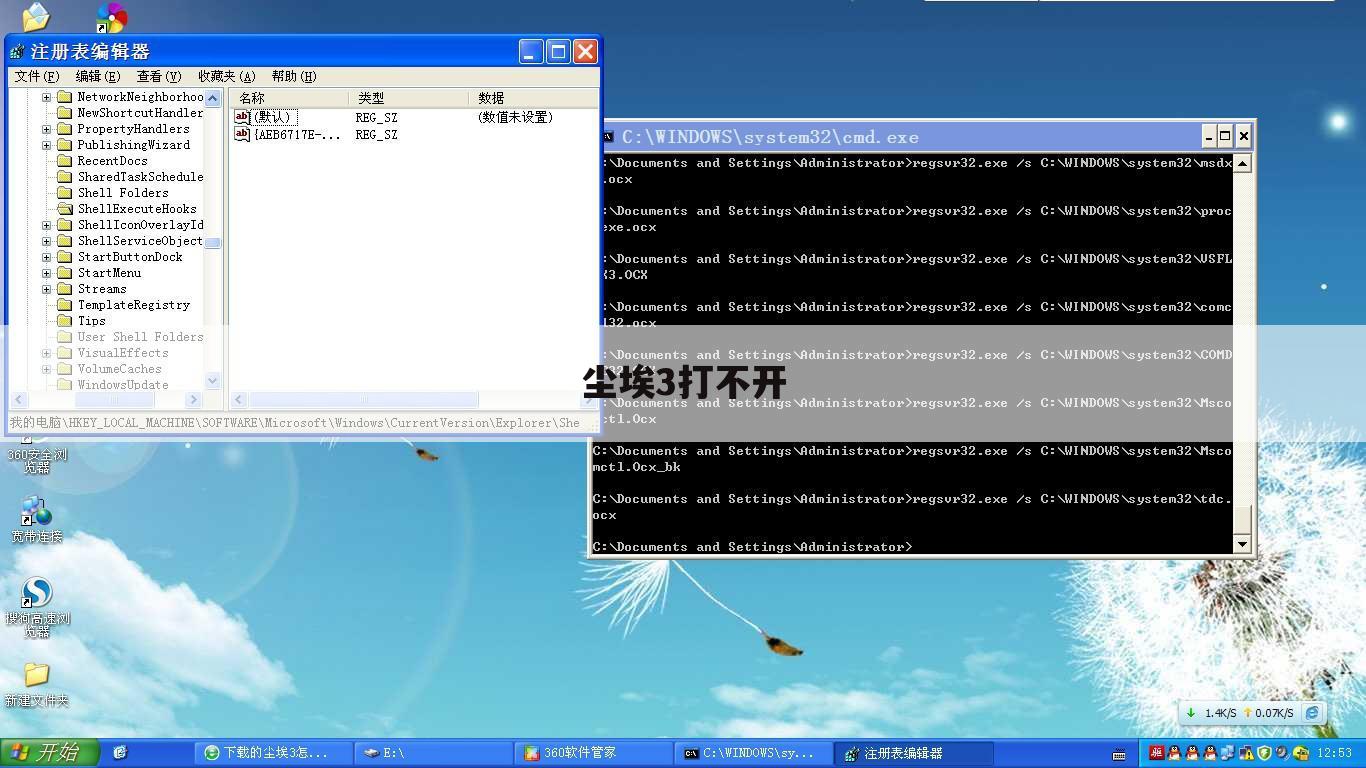
Task: Sort values by the 名称 column header
Action: point(289,98)
